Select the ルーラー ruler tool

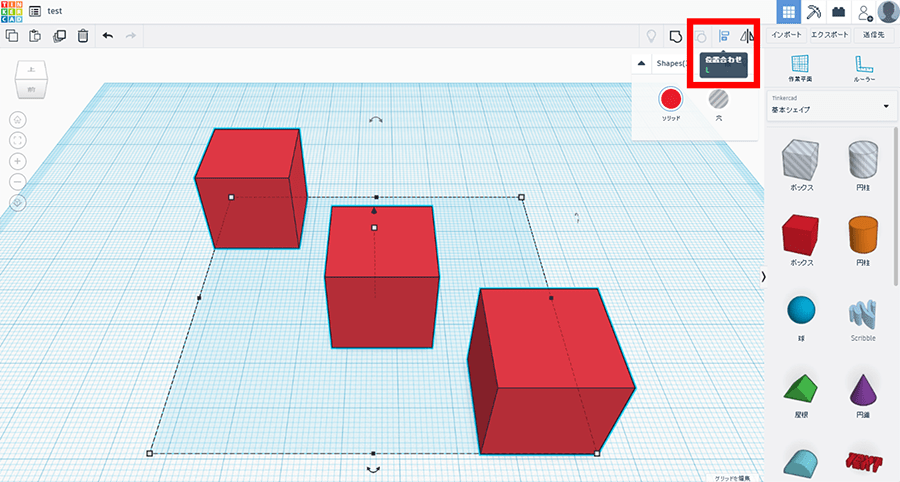tap(864, 68)
